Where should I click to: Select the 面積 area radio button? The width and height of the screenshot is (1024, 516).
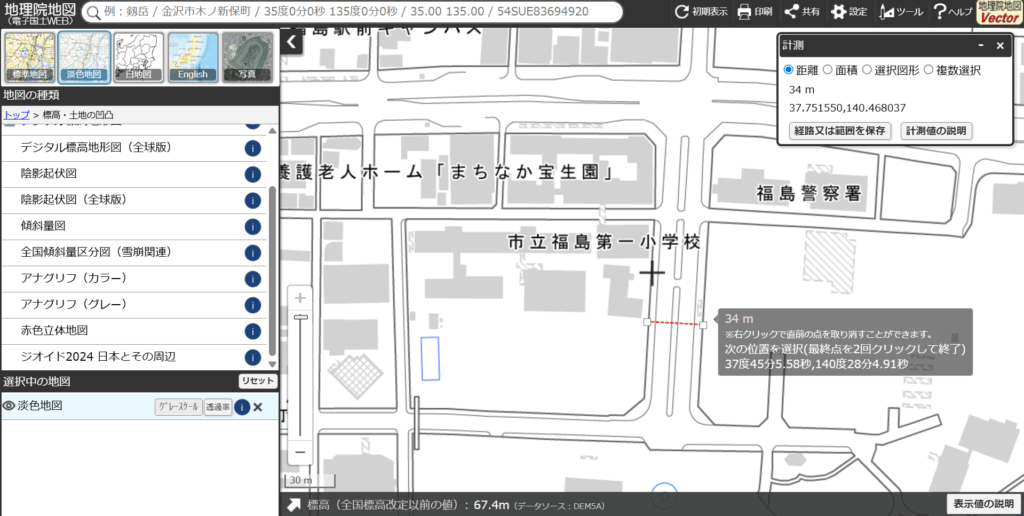(x=827, y=70)
